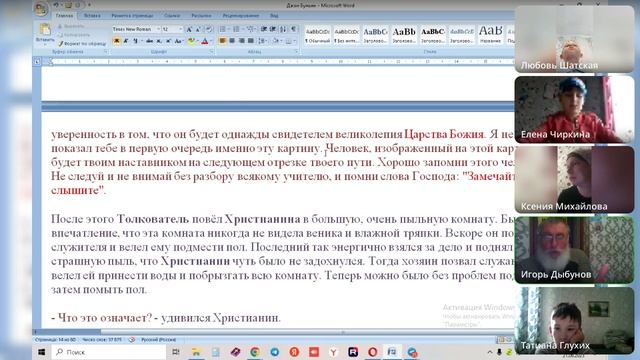Open the Вид ribbon tab
This screenshot has width=640, height=360.
point(274,16)
